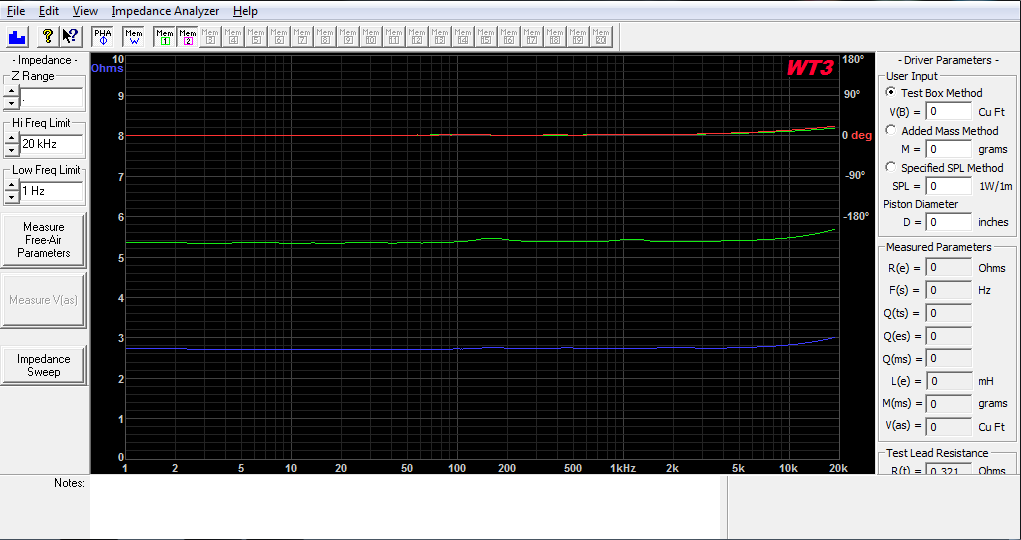Click the Mem 14 memory icon

463,36
